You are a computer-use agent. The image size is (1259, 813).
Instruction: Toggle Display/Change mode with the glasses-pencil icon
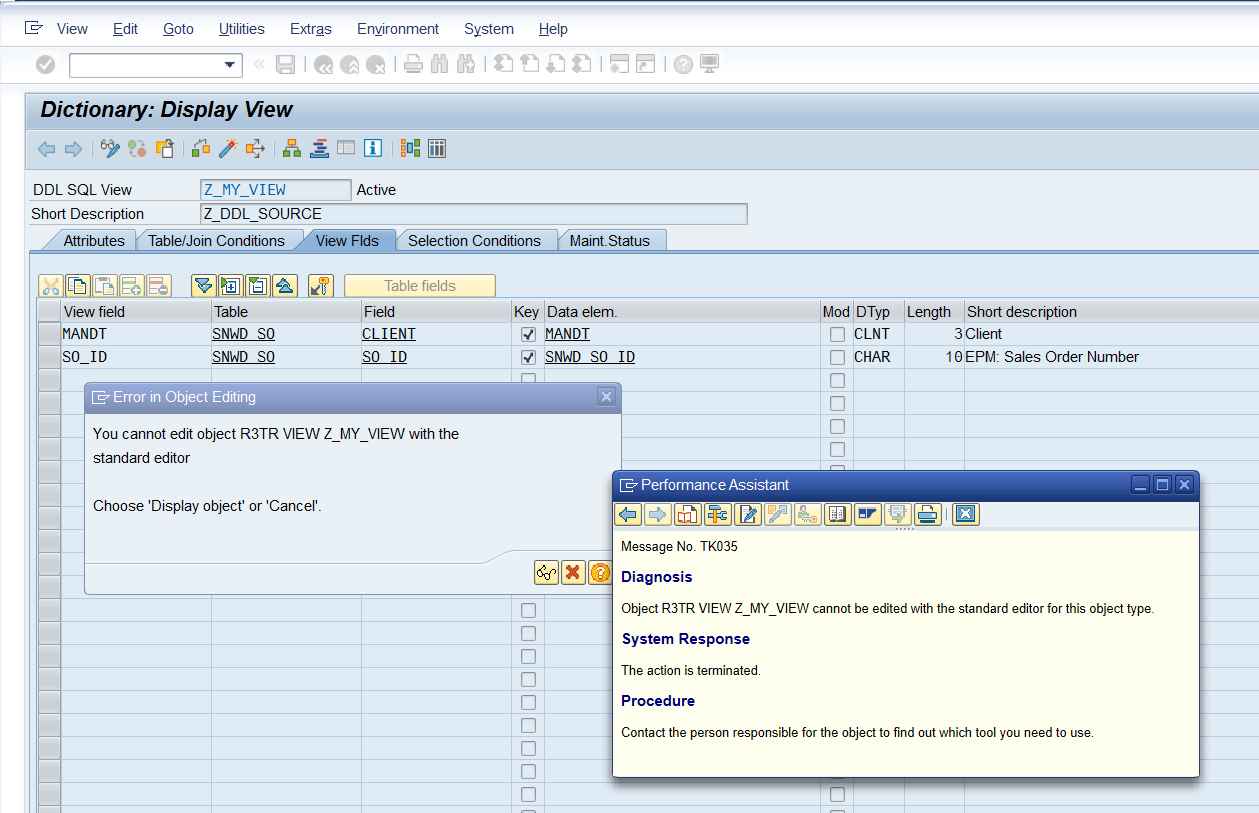pos(110,149)
